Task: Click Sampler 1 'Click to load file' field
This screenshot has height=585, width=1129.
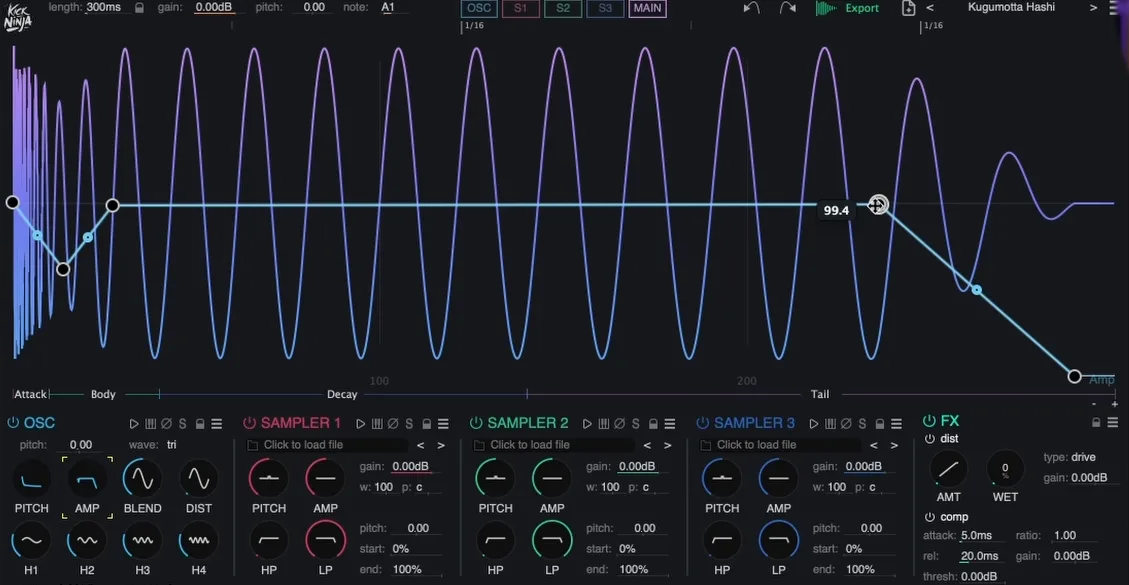Action: (327, 445)
